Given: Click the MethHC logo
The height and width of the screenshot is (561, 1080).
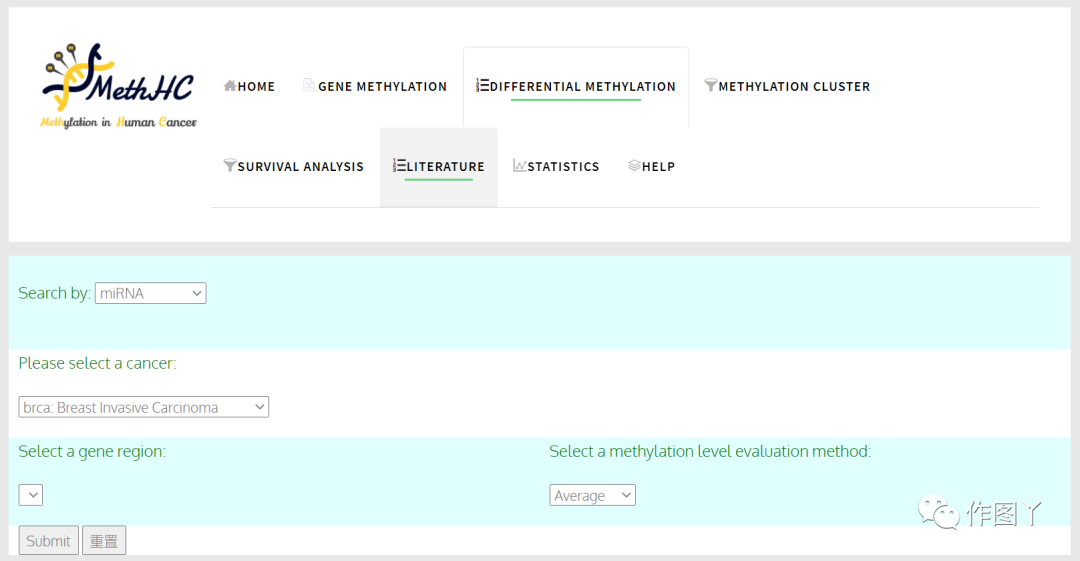Looking at the screenshot, I should point(118,86).
